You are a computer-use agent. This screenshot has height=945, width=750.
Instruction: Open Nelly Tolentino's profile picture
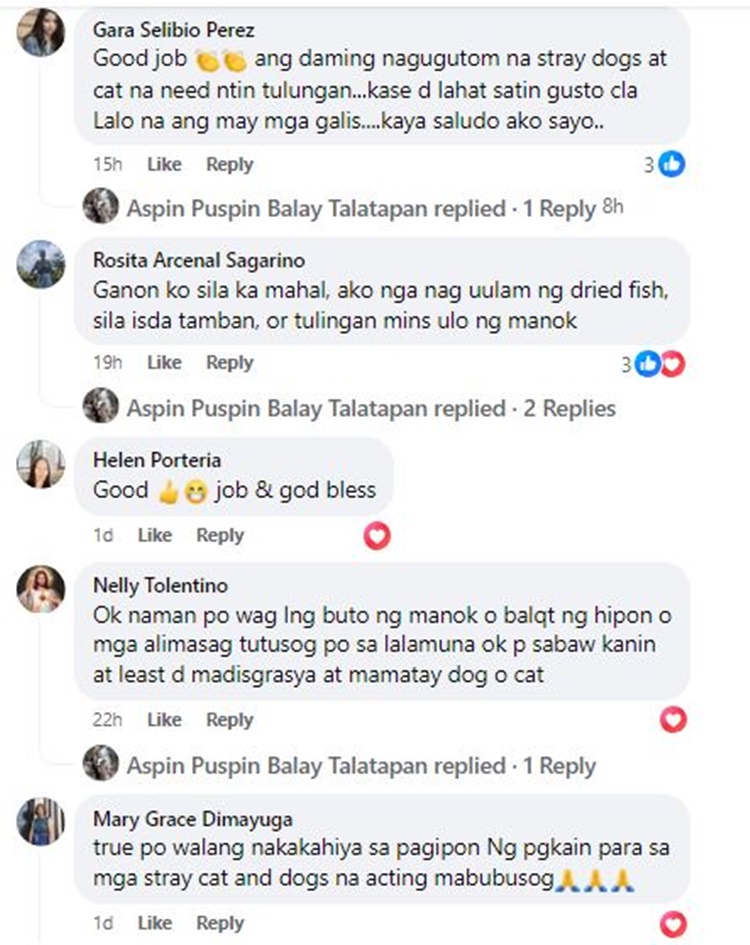pos(41,589)
